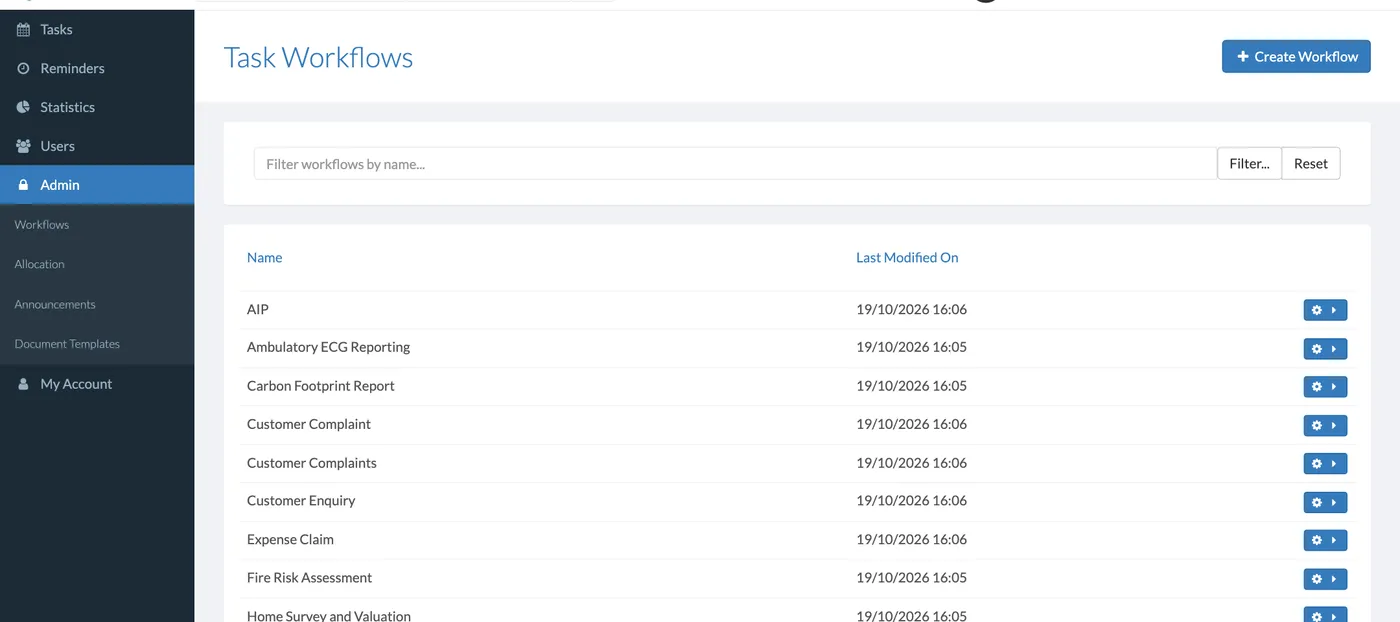
Task: Click the Customer Complaint workflow name
Action: [x=309, y=424]
